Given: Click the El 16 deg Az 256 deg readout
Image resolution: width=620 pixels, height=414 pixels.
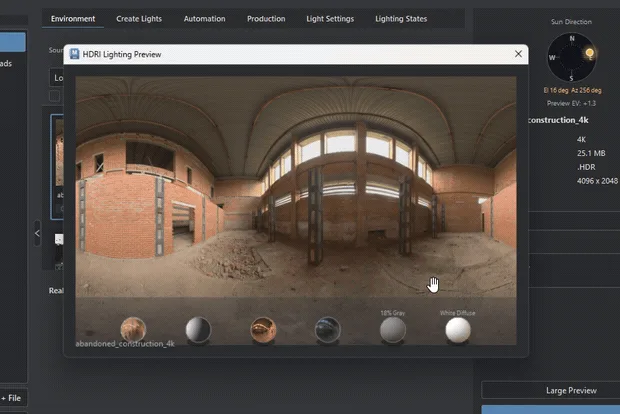Looking at the screenshot, I should coord(573,90).
